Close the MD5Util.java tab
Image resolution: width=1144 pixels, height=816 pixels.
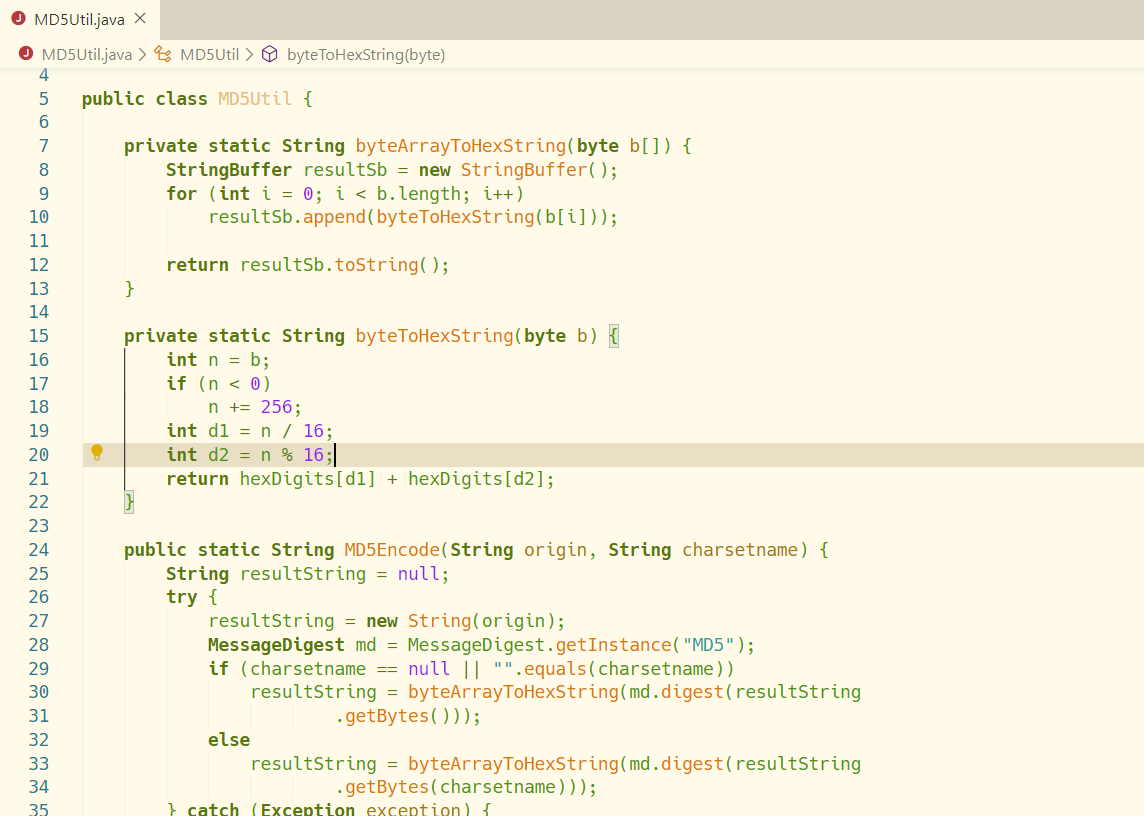(x=141, y=18)
